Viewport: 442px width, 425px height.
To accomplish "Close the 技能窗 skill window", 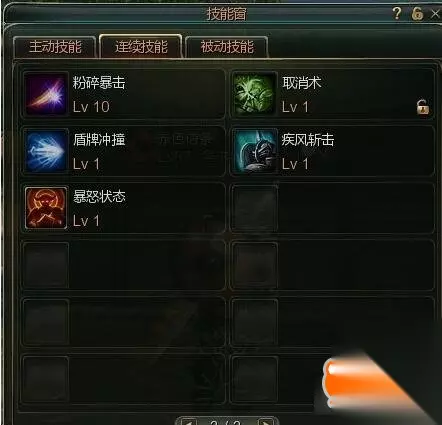I will click(435, 14).
